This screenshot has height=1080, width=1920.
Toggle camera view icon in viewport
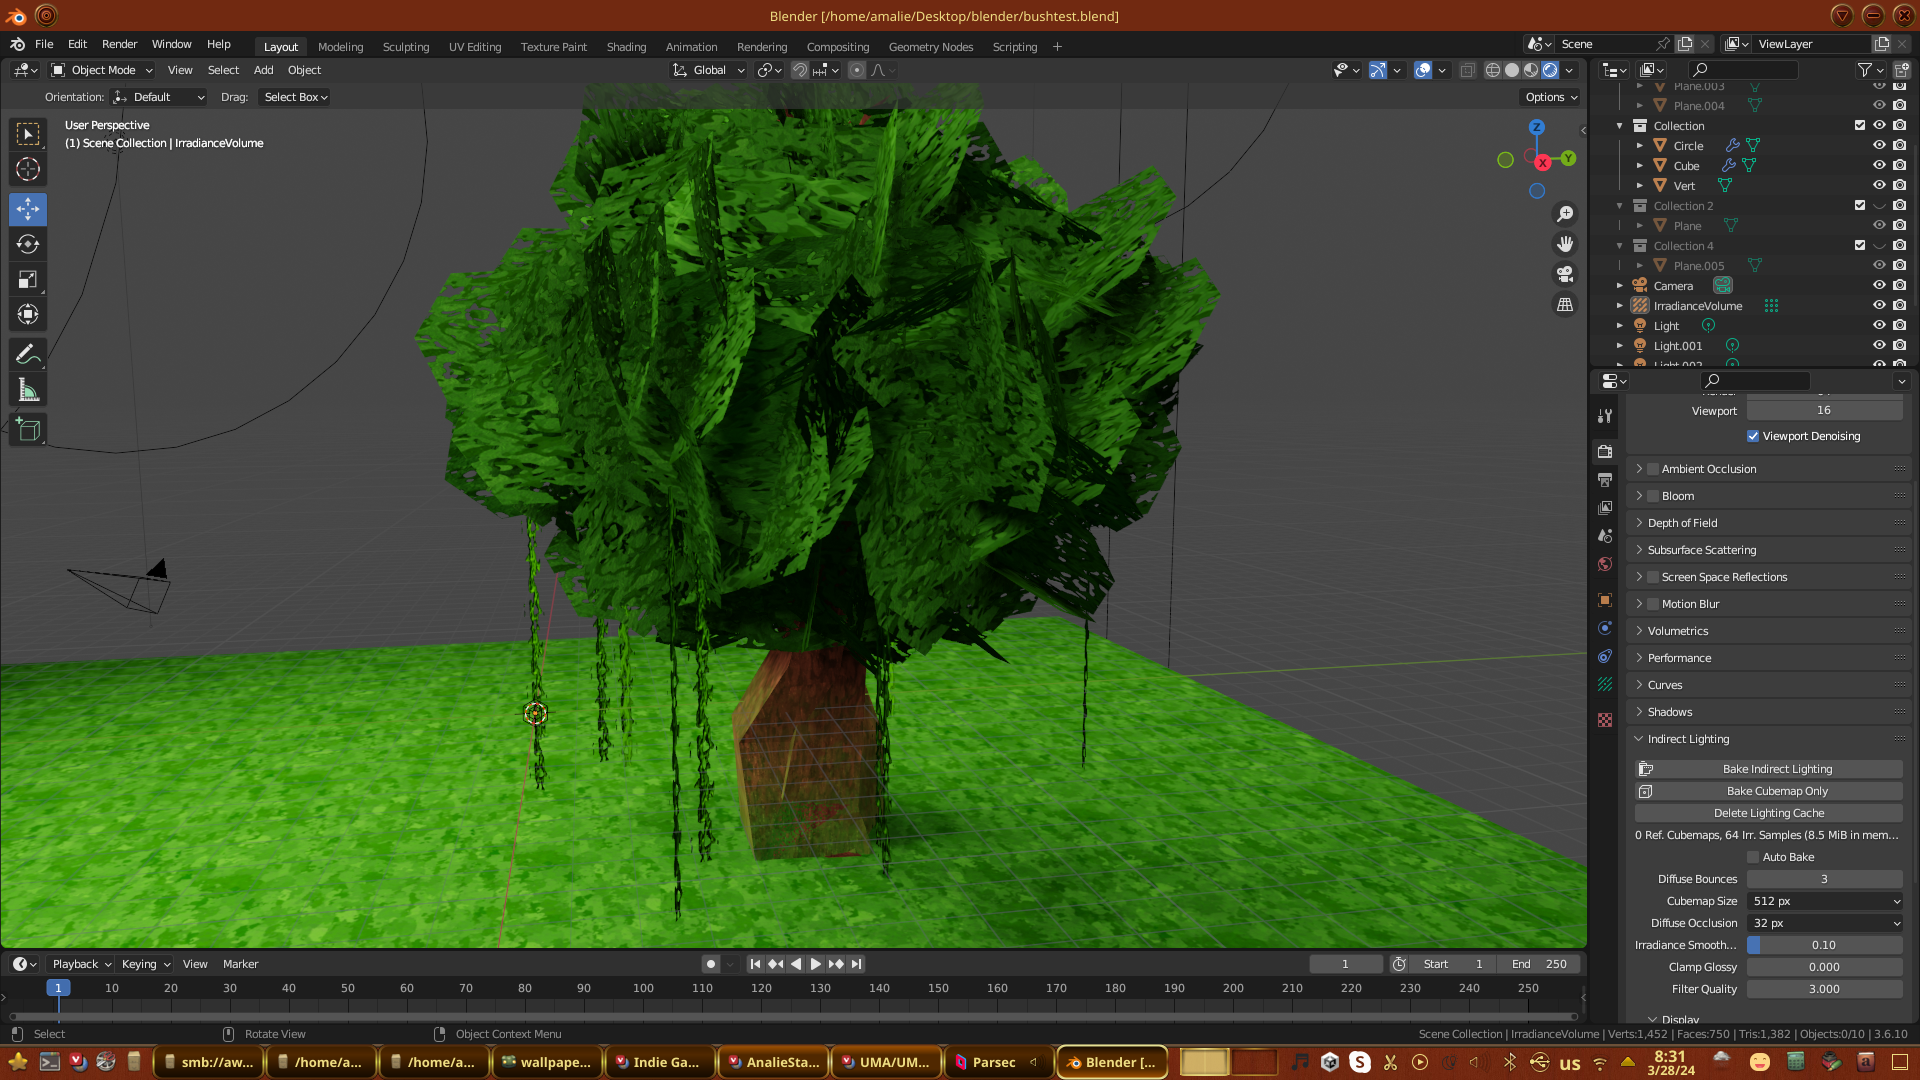coord(1565,274)
